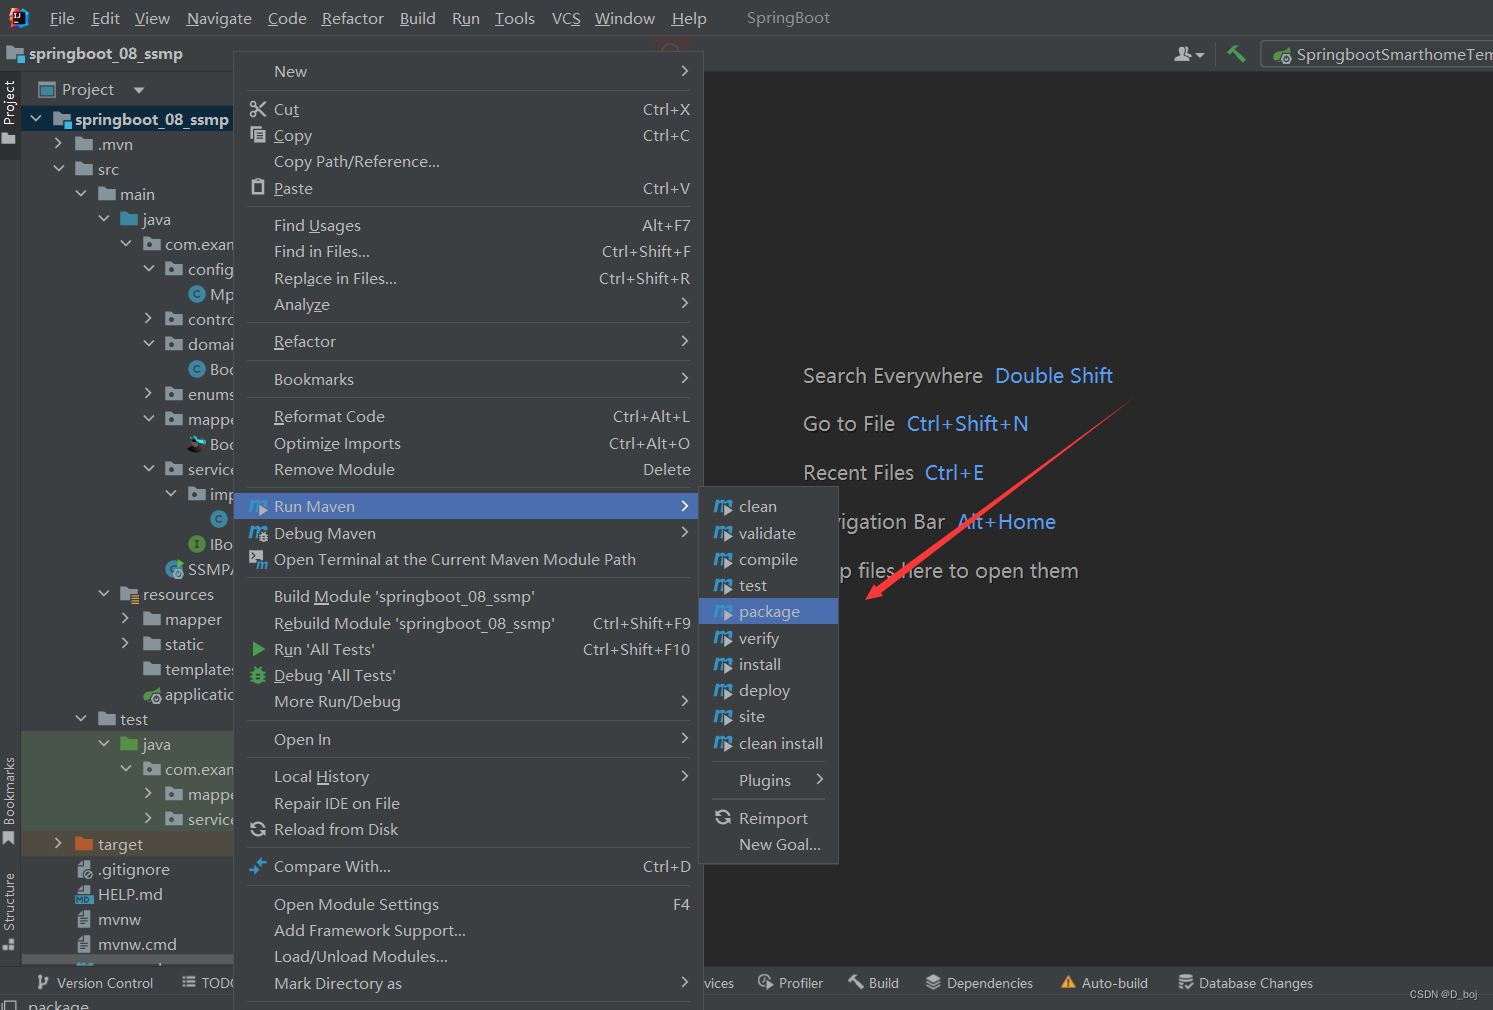Viewport: 1493px width, 1010px height.
Task: Open the Structure side panel
Action: tap(9, 910)
